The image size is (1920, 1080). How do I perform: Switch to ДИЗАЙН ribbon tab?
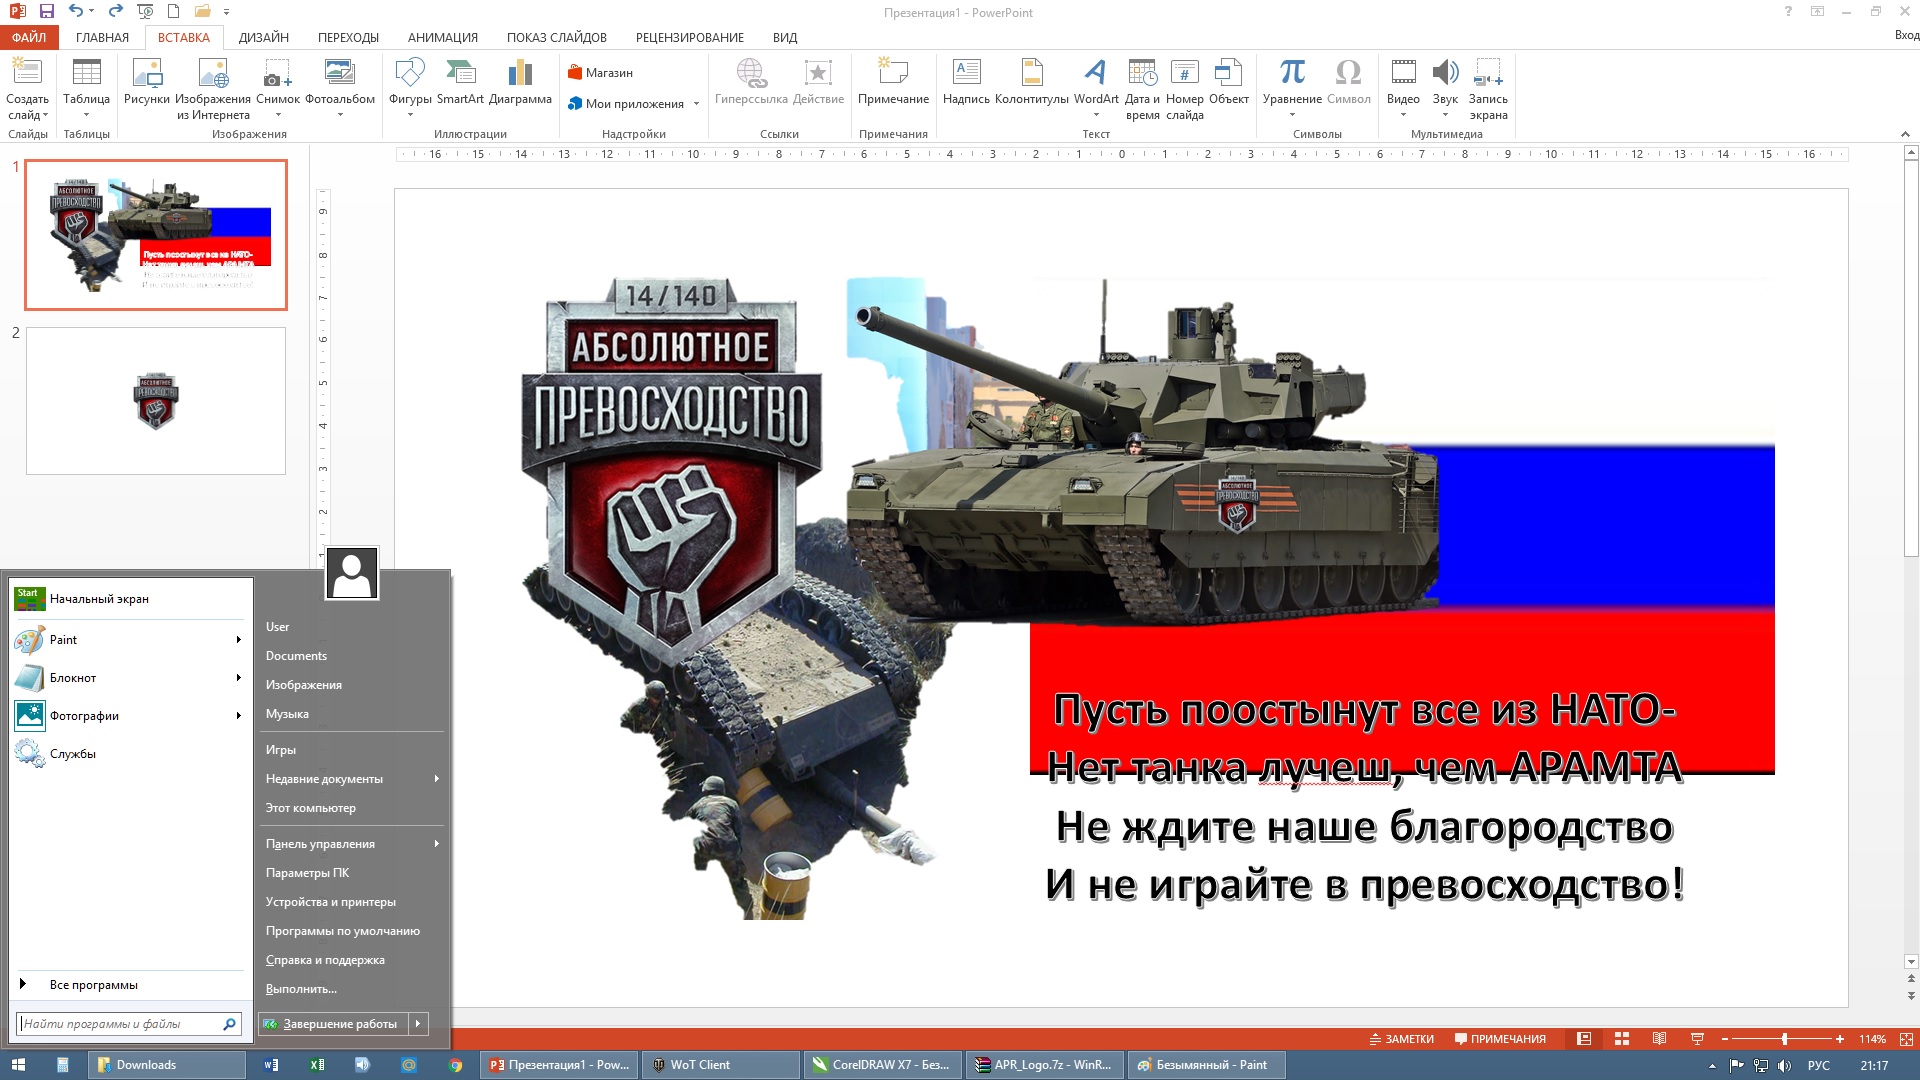[264, 37]
